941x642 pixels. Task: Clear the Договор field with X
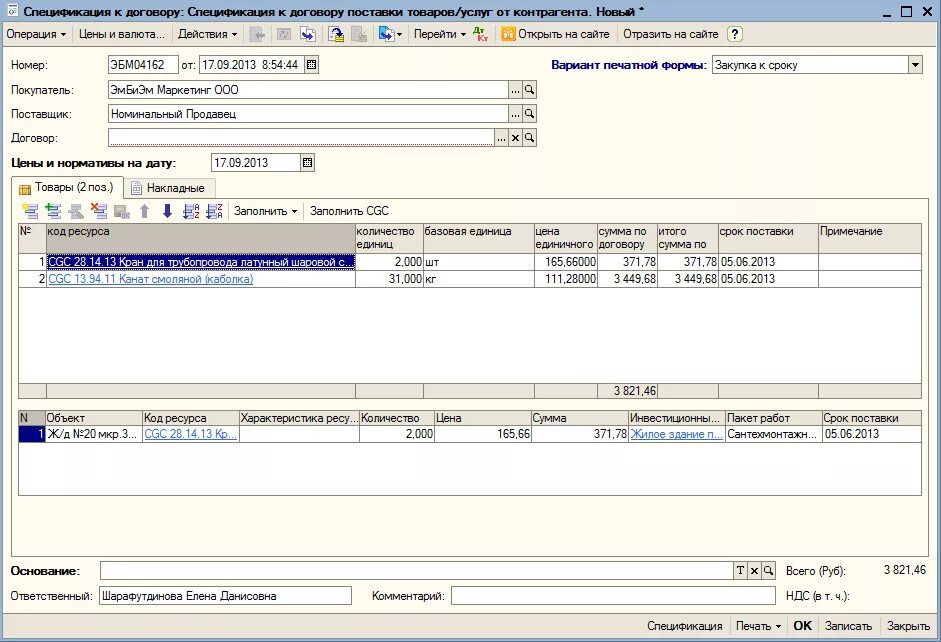[x=516, y=138]
